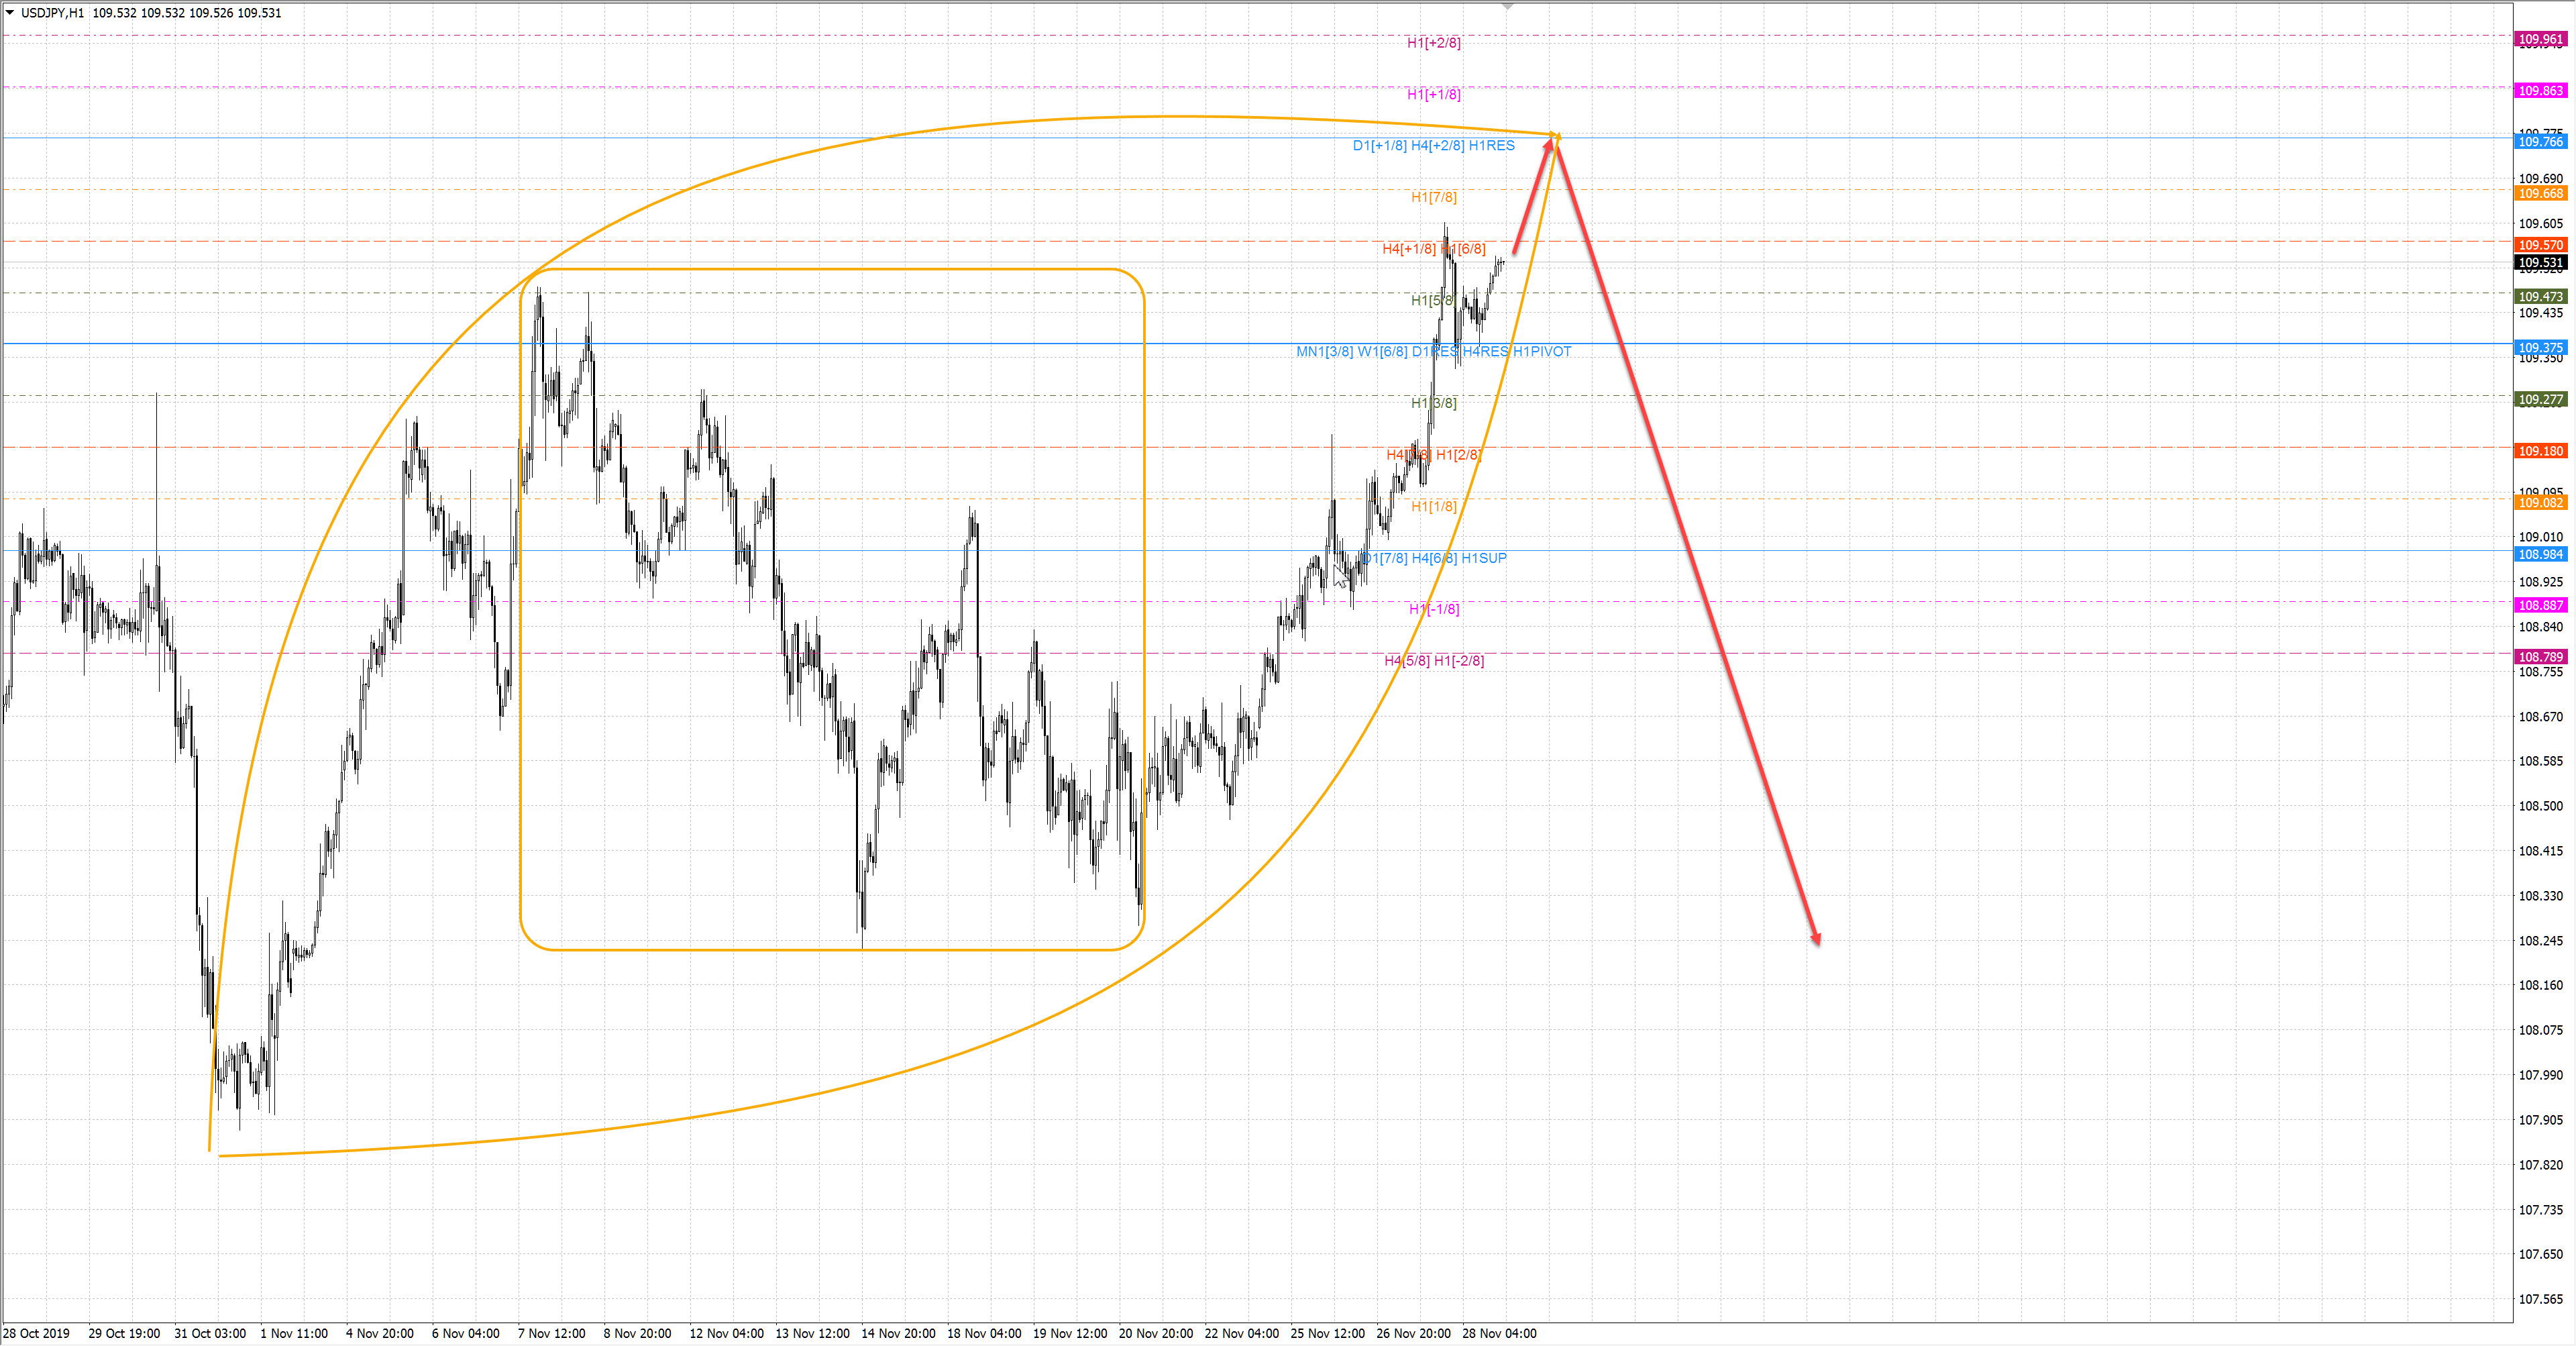Image resolution: width=2576 pixels, height=1346 pixels.
Task: Click the 7 Nov 12:00 date label
Action: point(551,1334)
